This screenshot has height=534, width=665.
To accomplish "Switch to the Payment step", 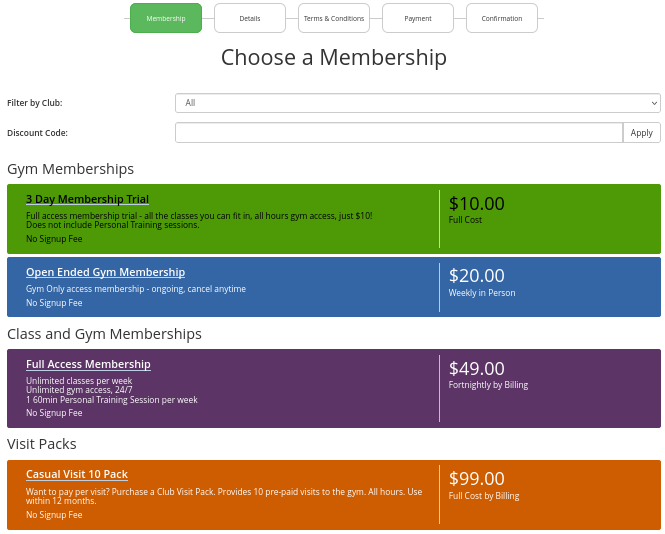I will pyautogui.click(x=418, y=18).
